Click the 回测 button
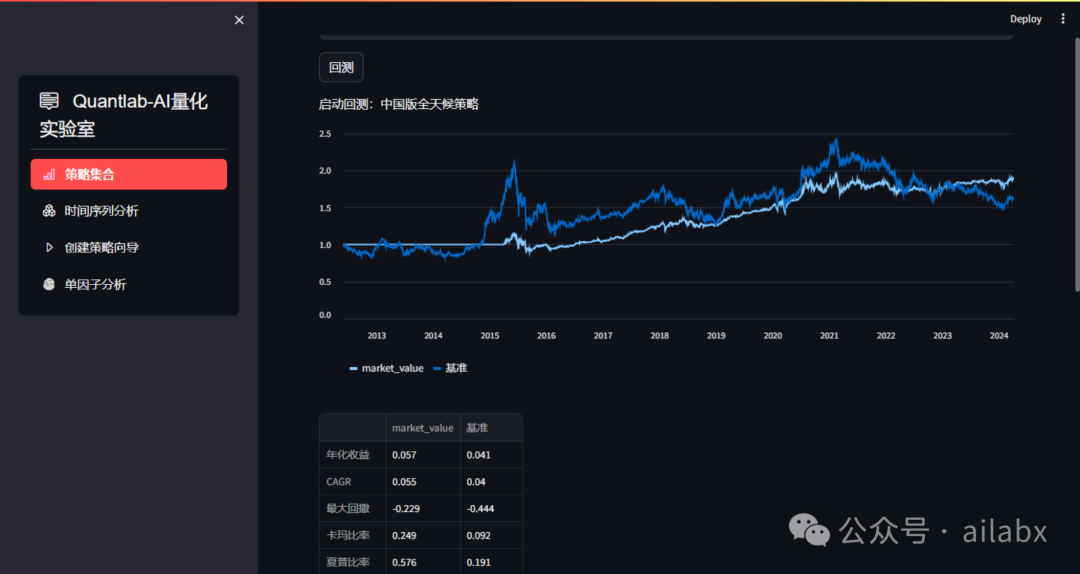The width and height of the screenshot is (1080, 574). click(x=341, y=68)
